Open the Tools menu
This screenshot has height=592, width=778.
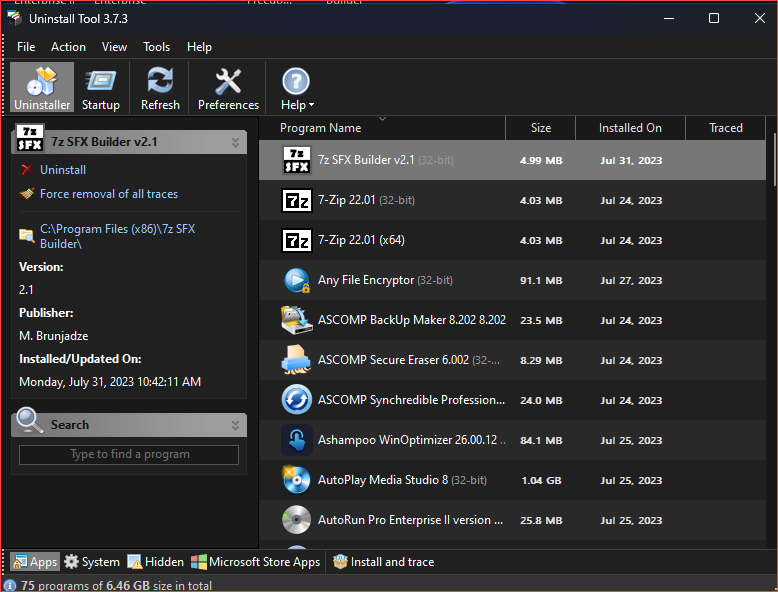coord(156,47)
